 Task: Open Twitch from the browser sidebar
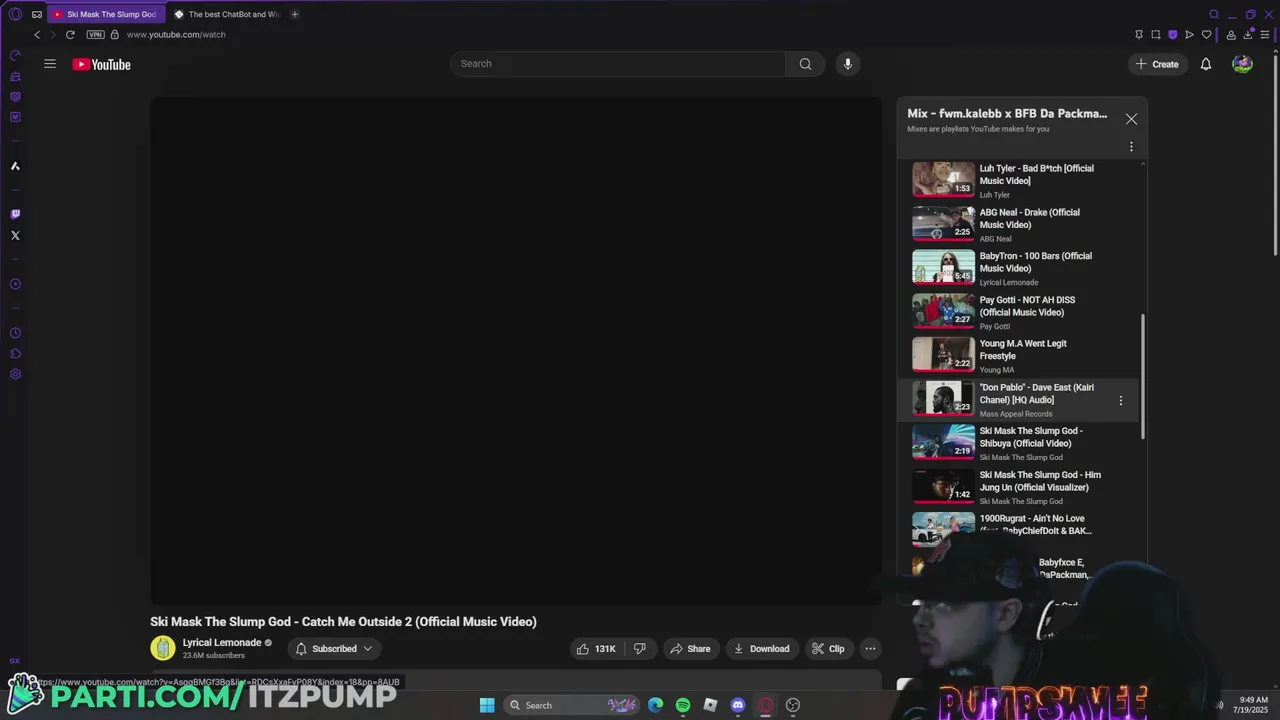[x=15, y=214]
